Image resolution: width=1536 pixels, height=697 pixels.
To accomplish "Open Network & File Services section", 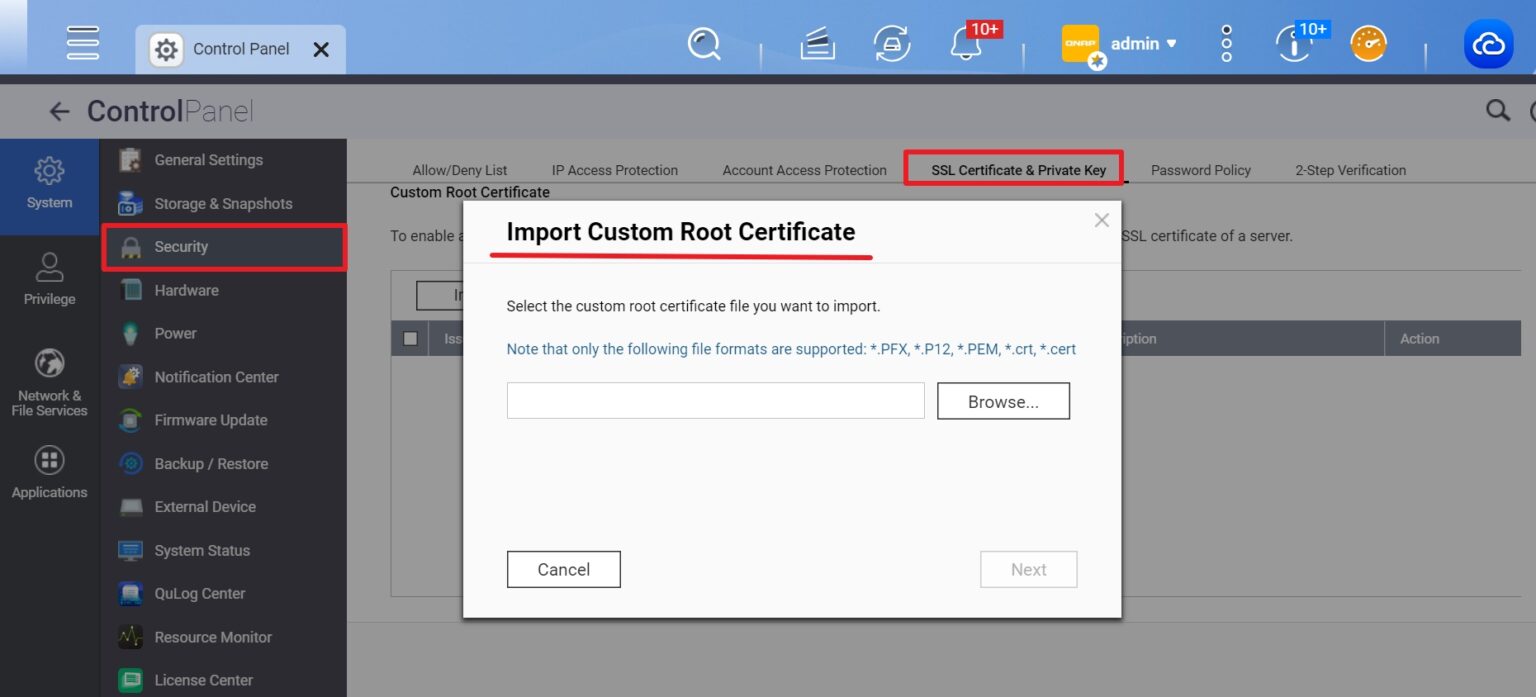I will coord(49,382).
